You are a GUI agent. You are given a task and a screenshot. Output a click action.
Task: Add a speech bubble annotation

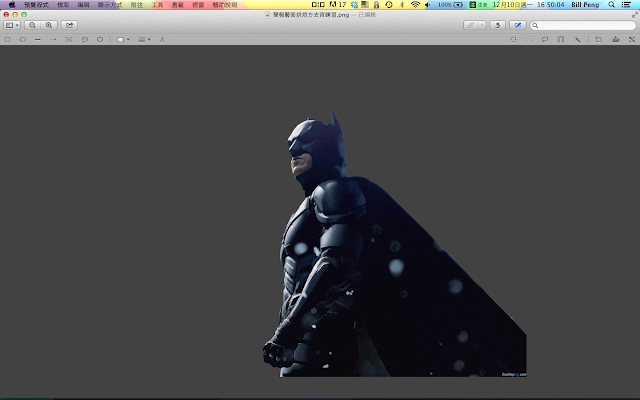[84, 40]
